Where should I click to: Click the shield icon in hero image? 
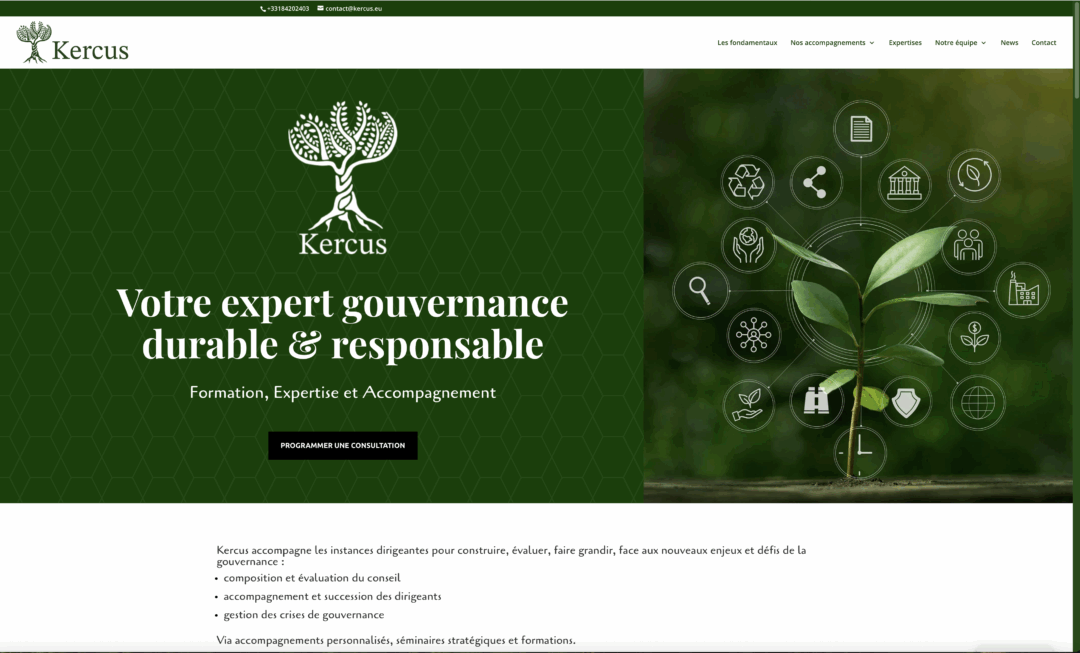[906, 402]
